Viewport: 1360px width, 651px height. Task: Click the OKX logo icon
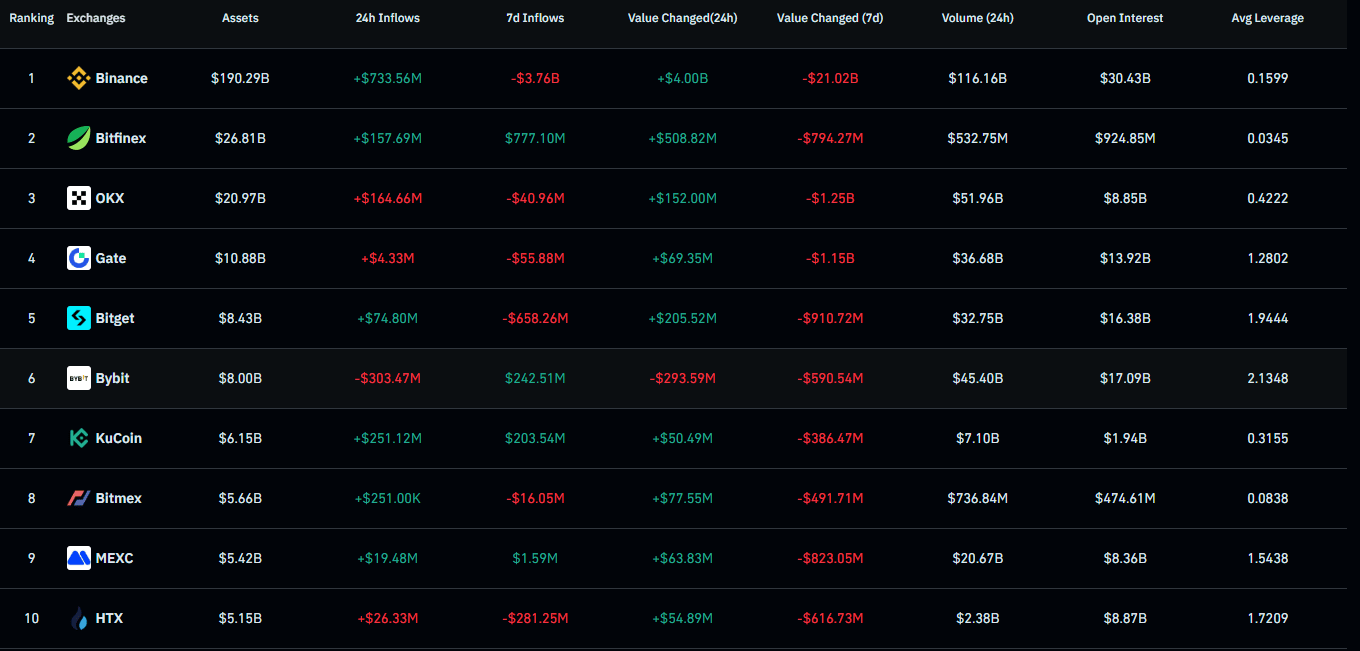[79, 198]
